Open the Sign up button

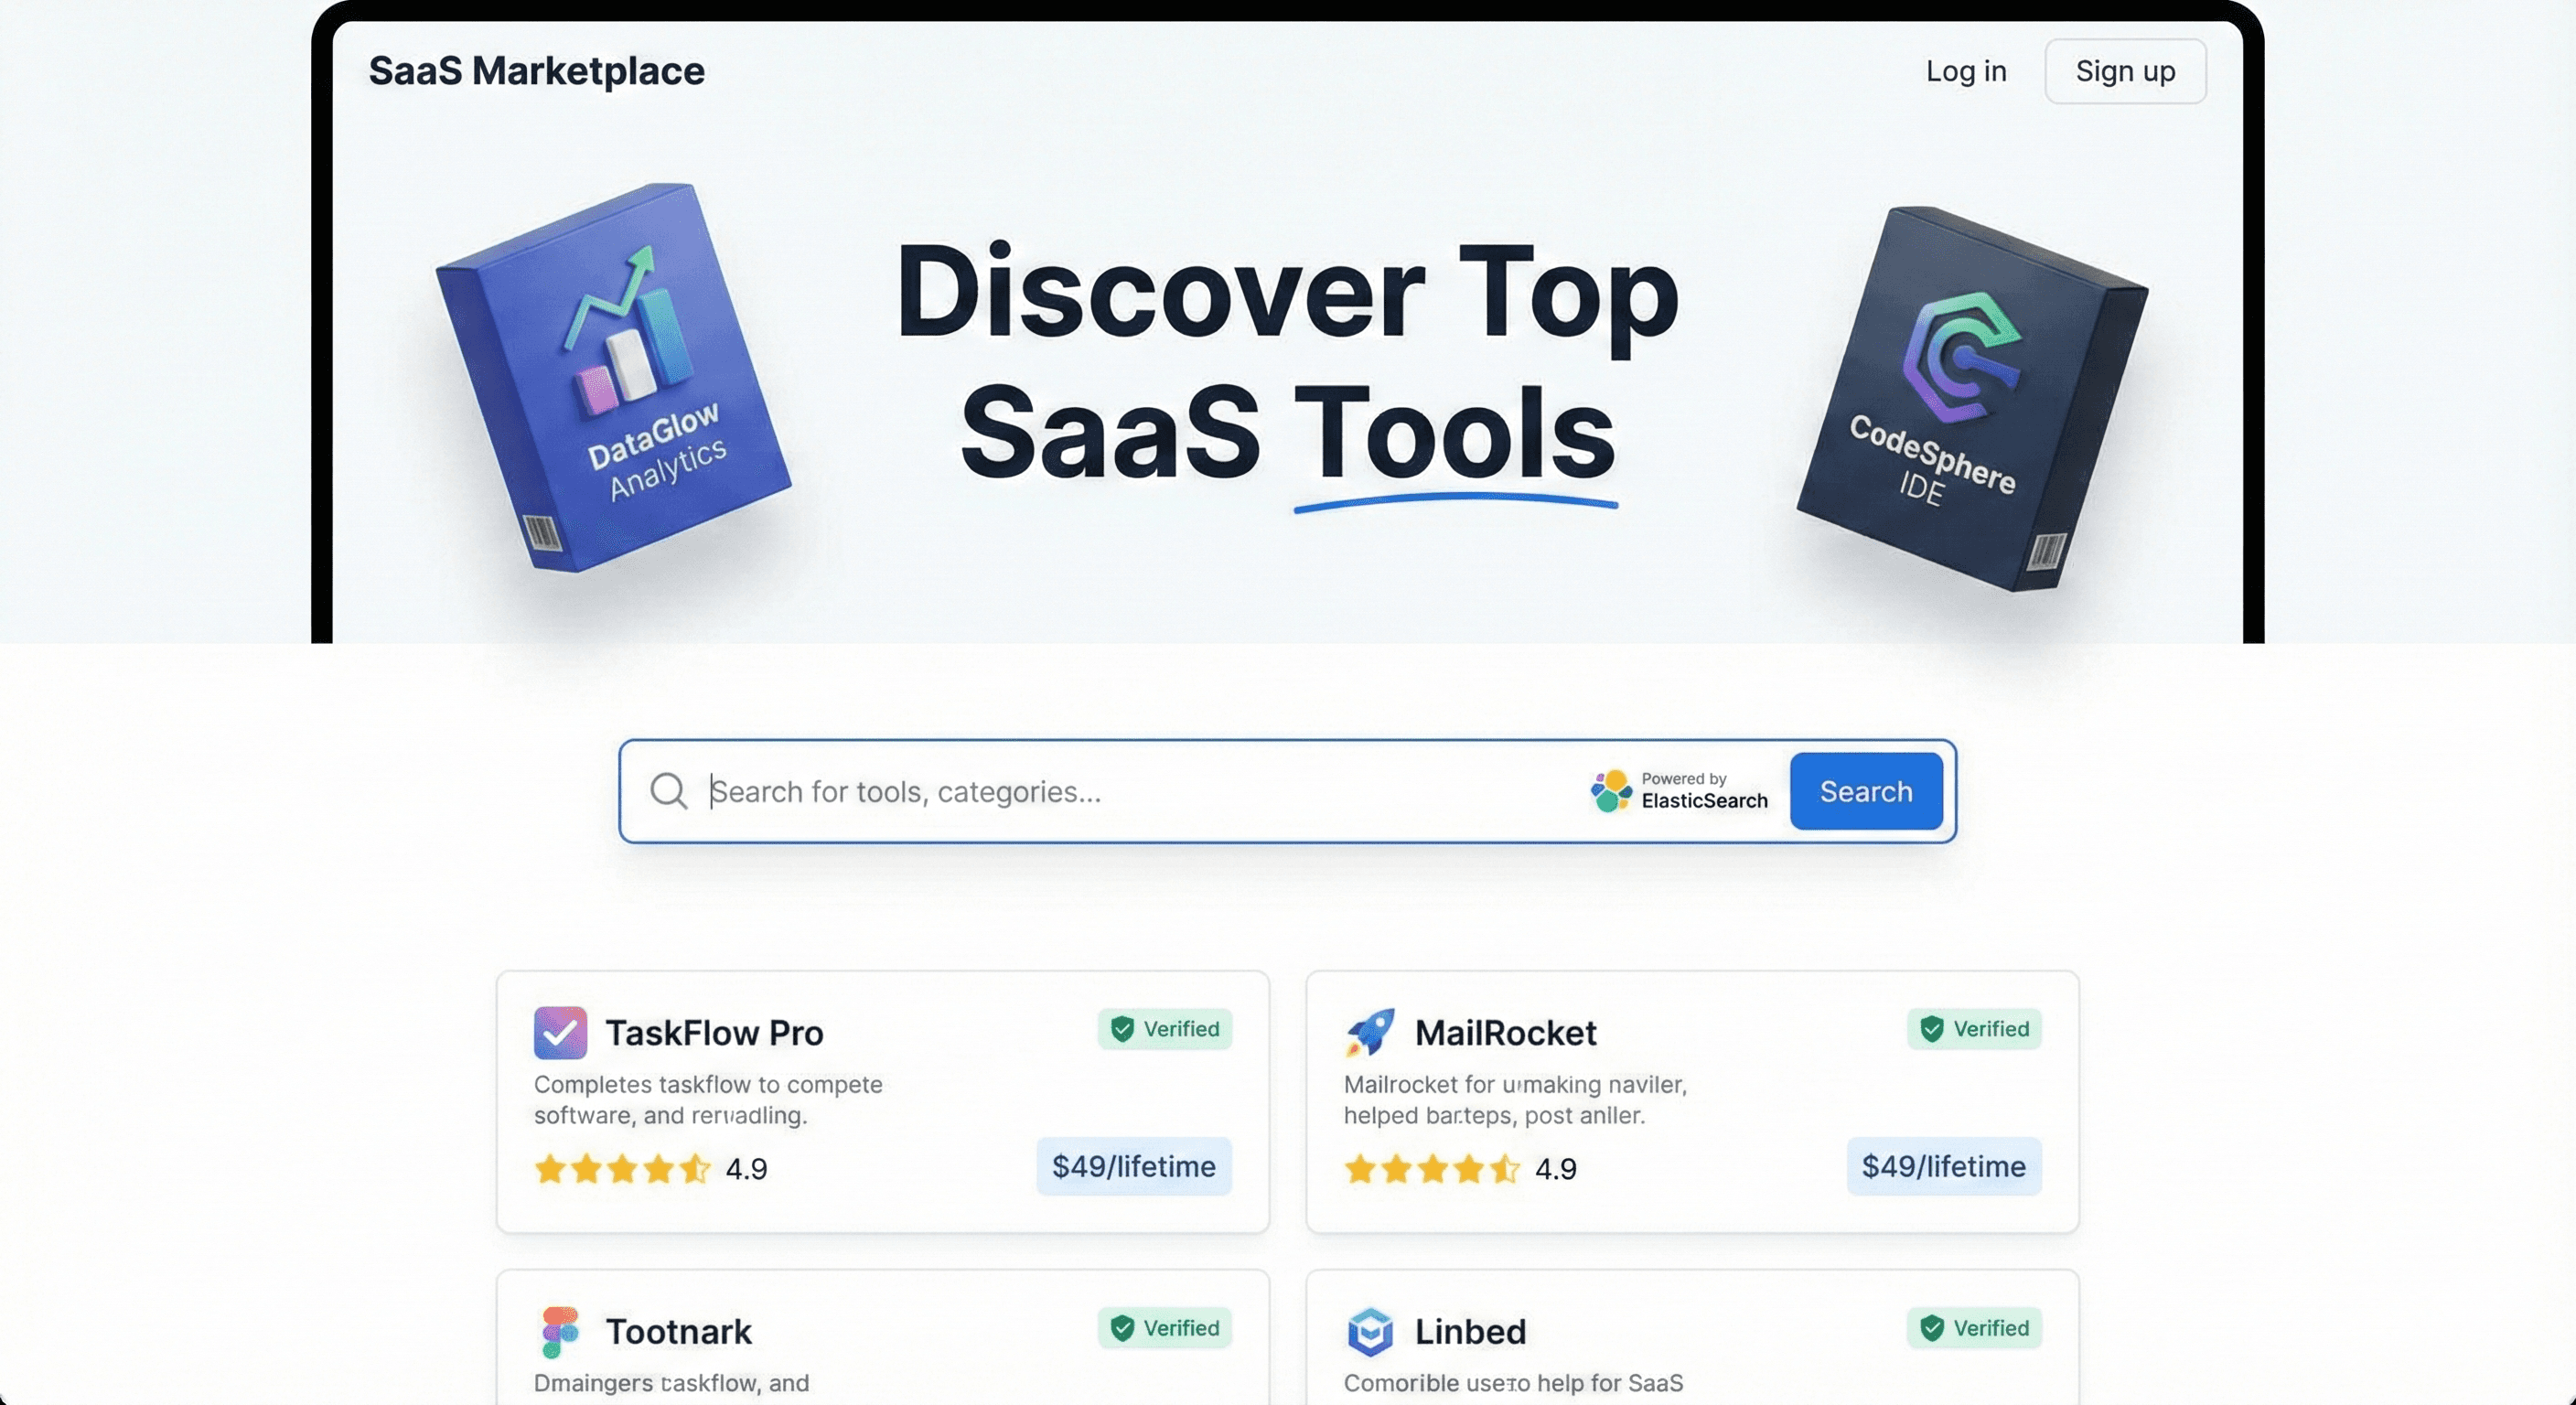pyautogui.click(x=2125, y=72)
